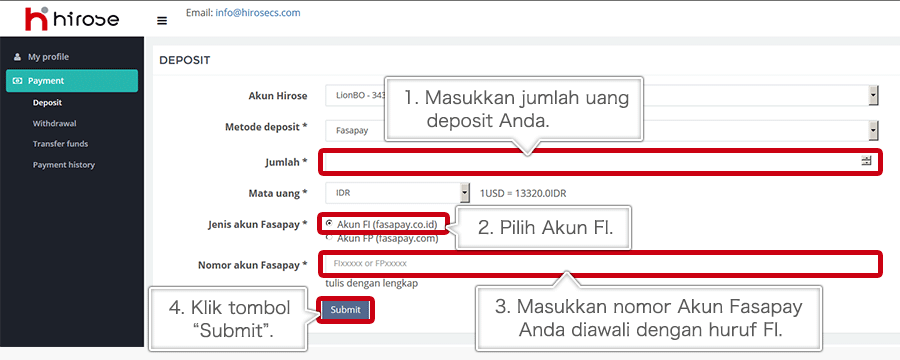Open Transfer funds page
This screenshot has height=360, width=900.
[x=60, y=144]
